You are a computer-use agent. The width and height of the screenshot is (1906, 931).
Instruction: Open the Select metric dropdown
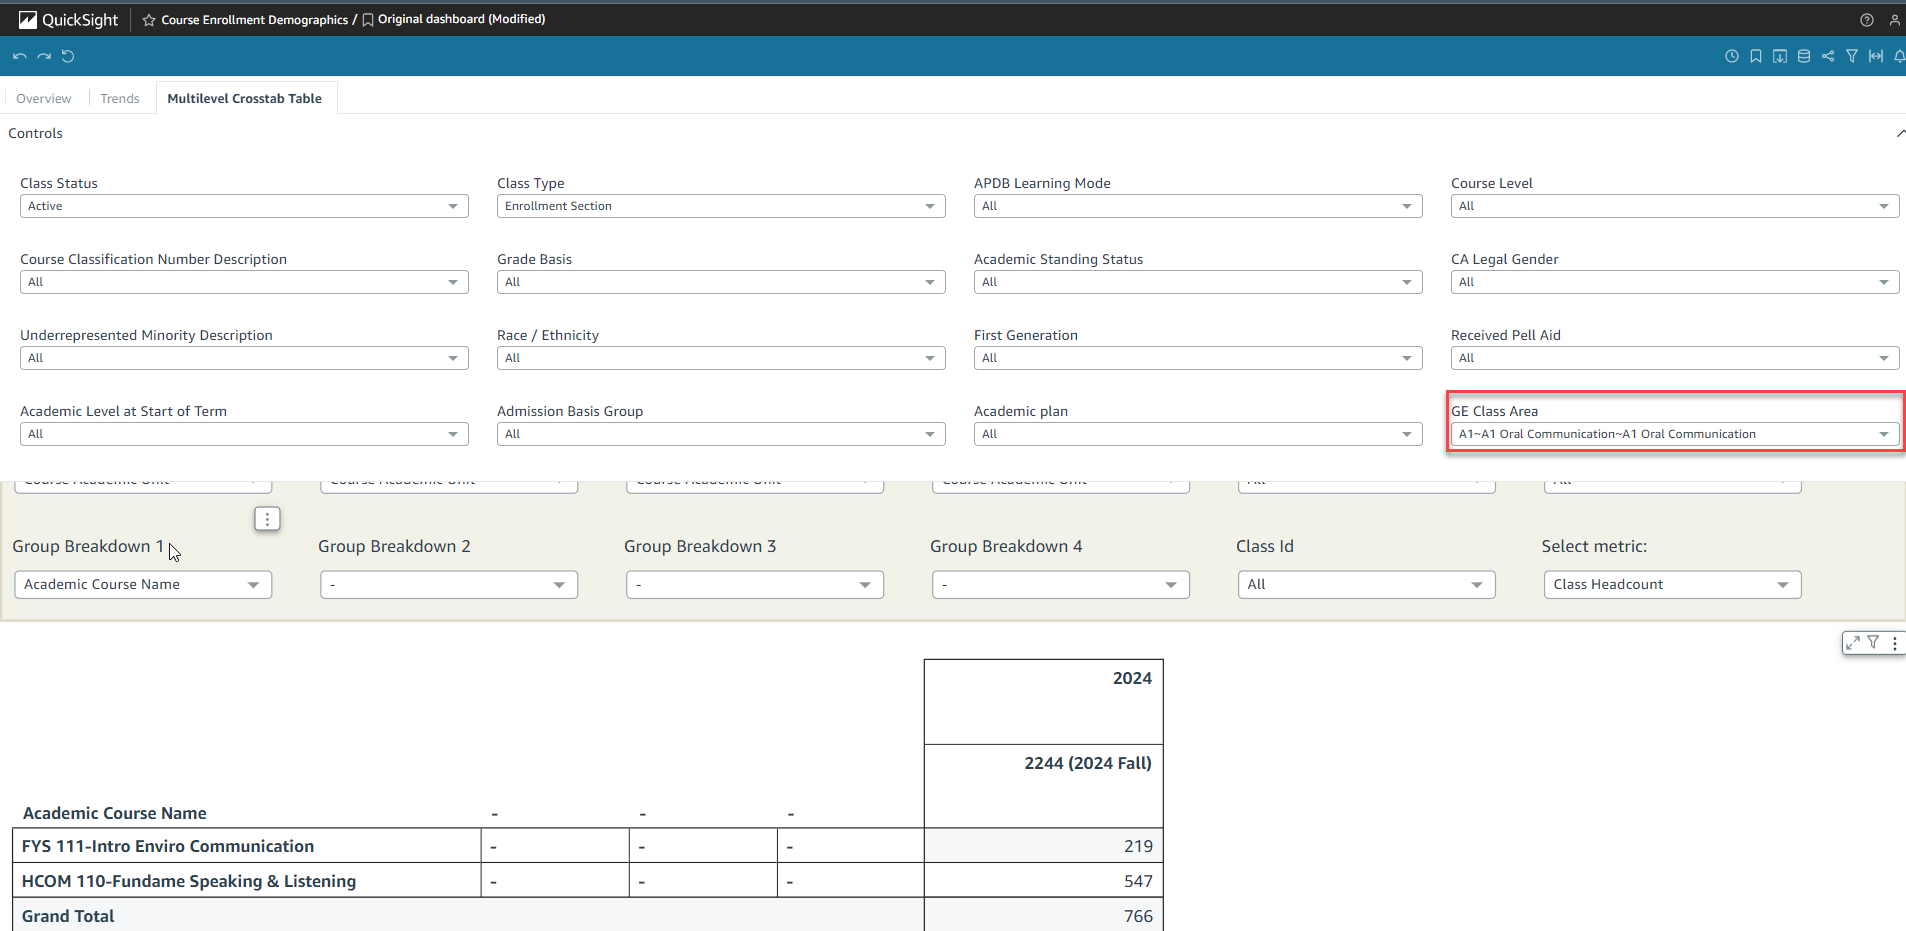click(x=1673, y=585)
